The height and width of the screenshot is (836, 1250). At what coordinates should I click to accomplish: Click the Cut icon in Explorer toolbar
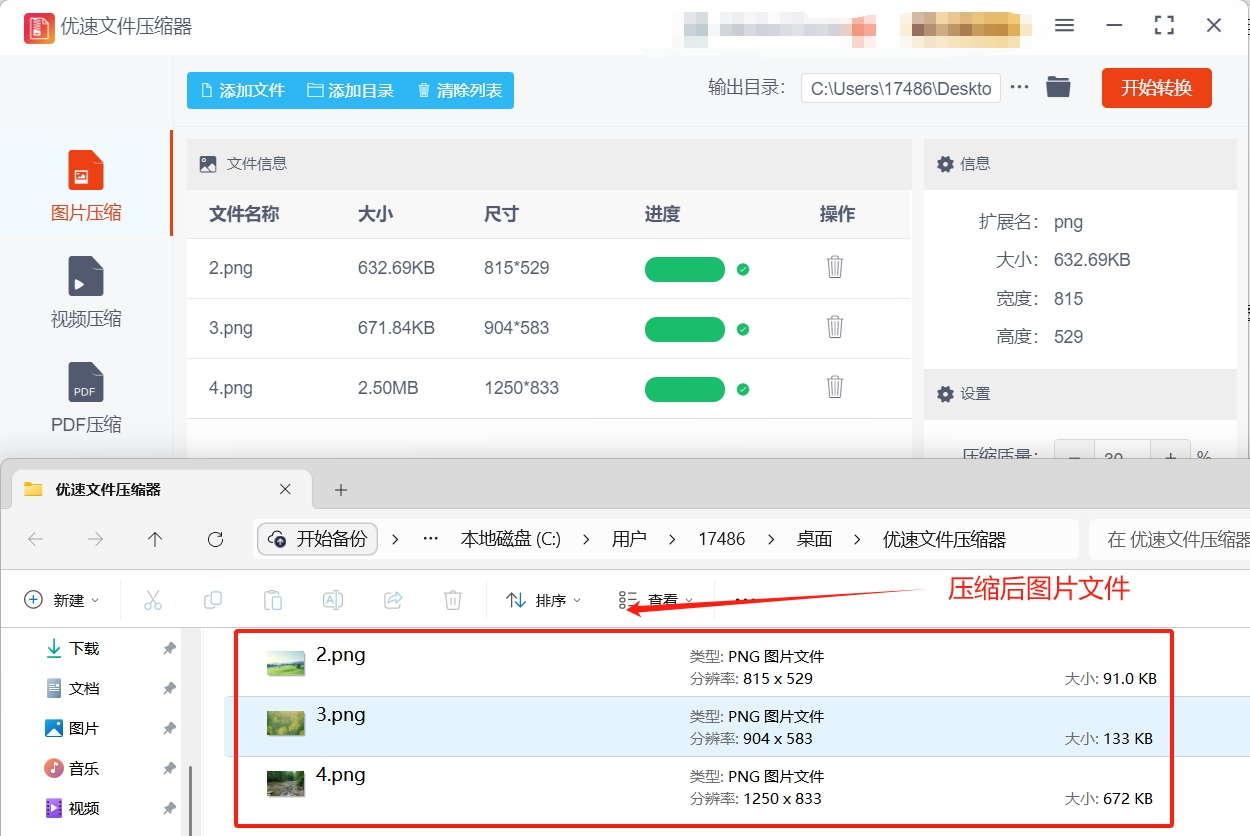click(x=152, y=599)
